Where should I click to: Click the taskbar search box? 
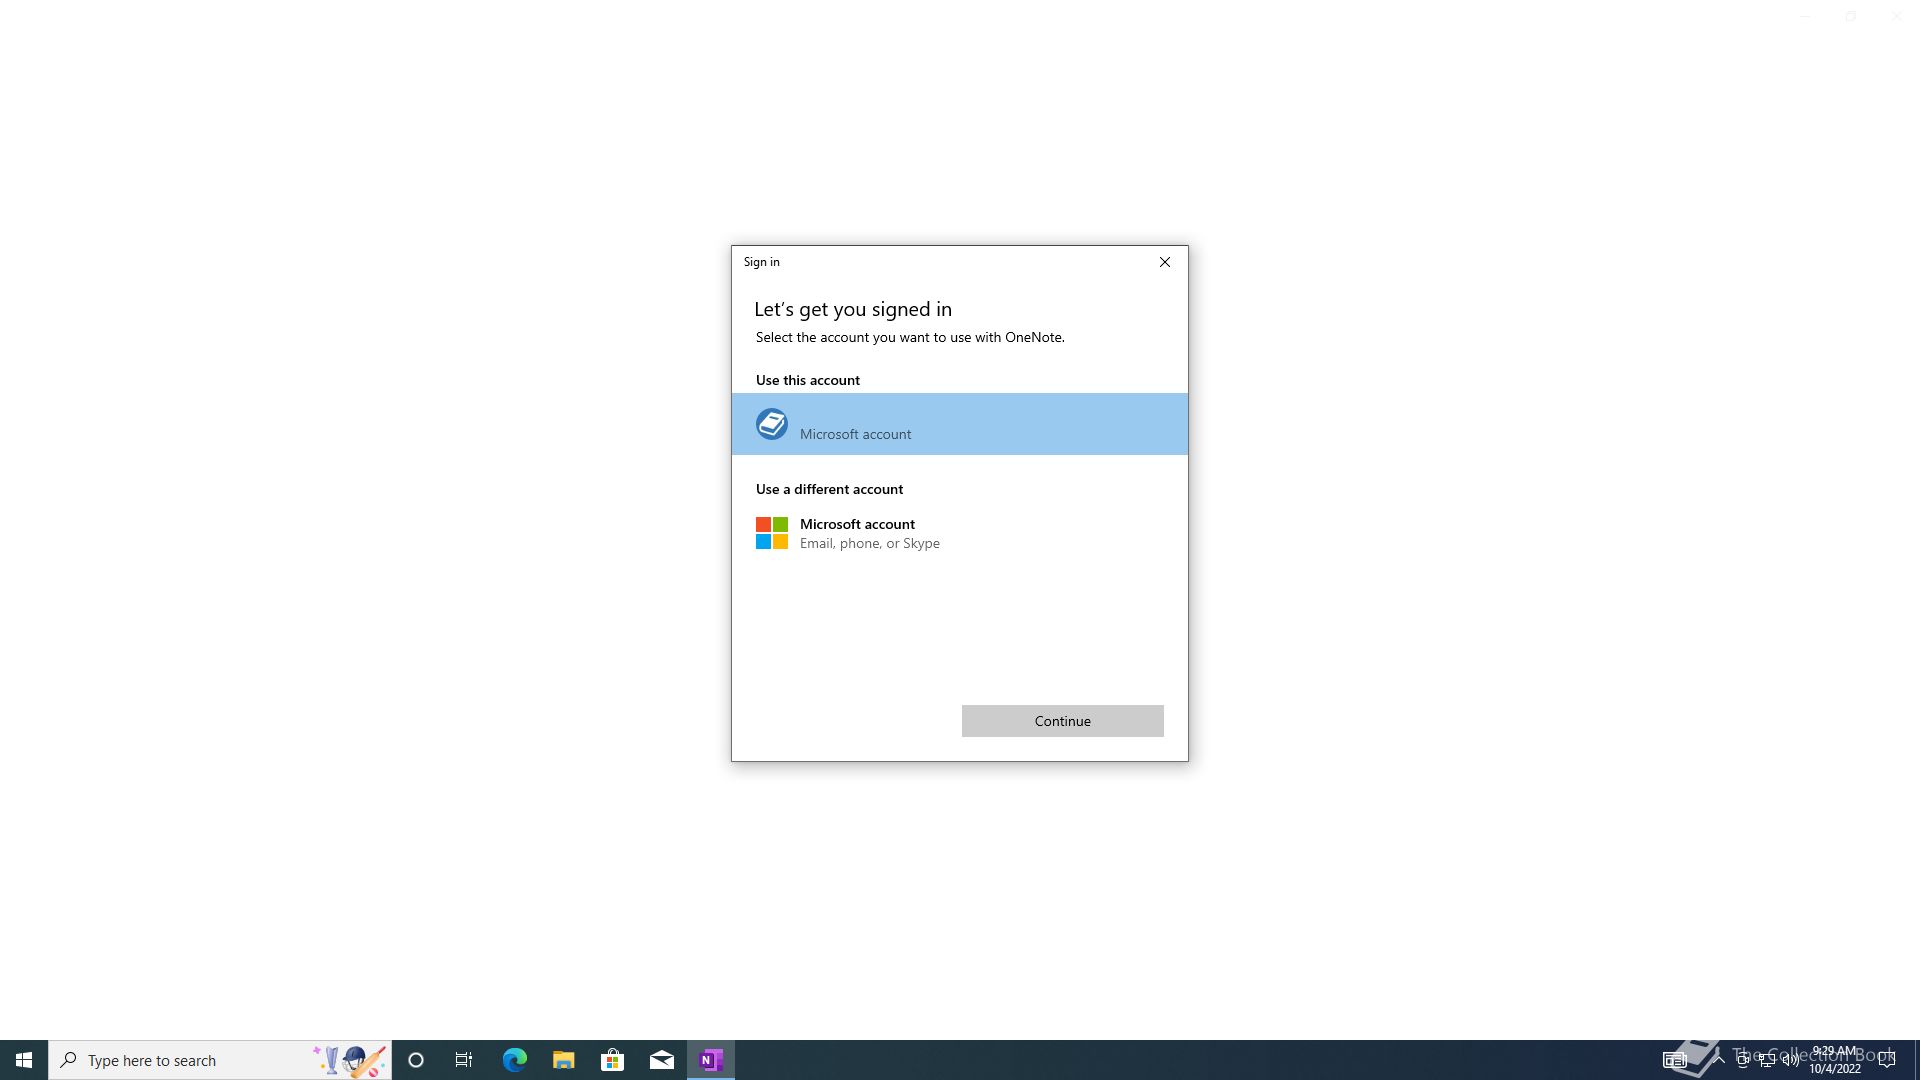[x=220, y=1060]
